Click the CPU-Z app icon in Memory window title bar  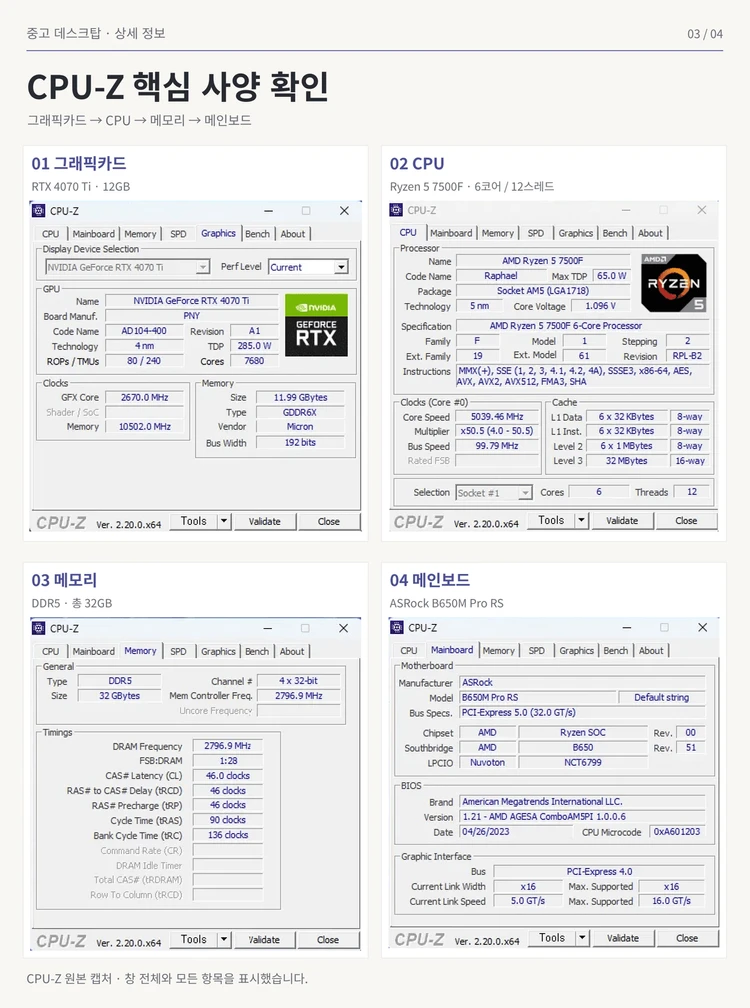click(39, 628)
